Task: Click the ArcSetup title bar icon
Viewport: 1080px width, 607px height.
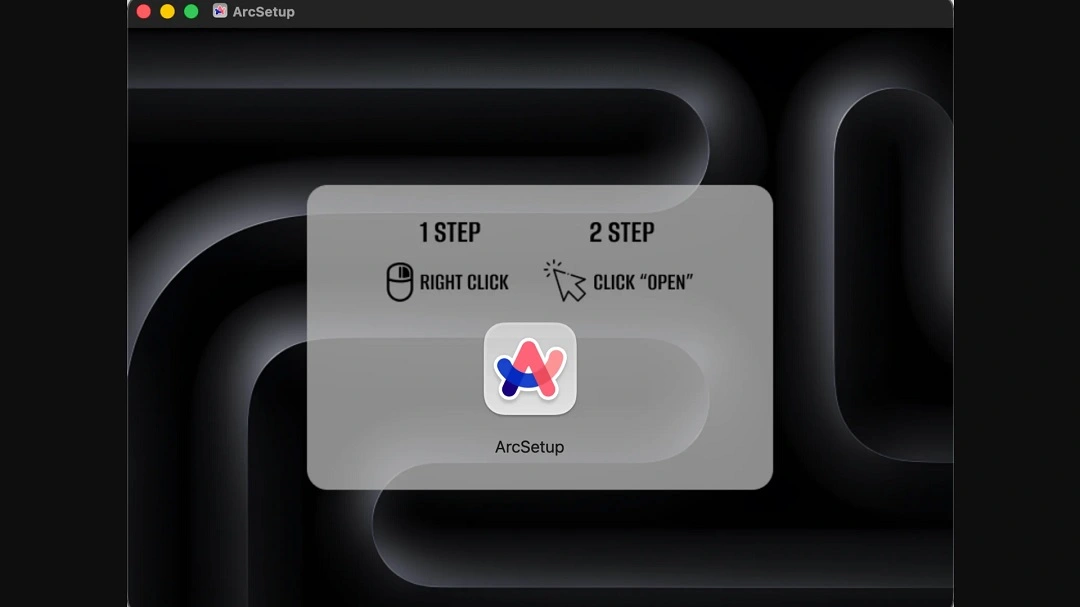Action: tap(220, 11)
